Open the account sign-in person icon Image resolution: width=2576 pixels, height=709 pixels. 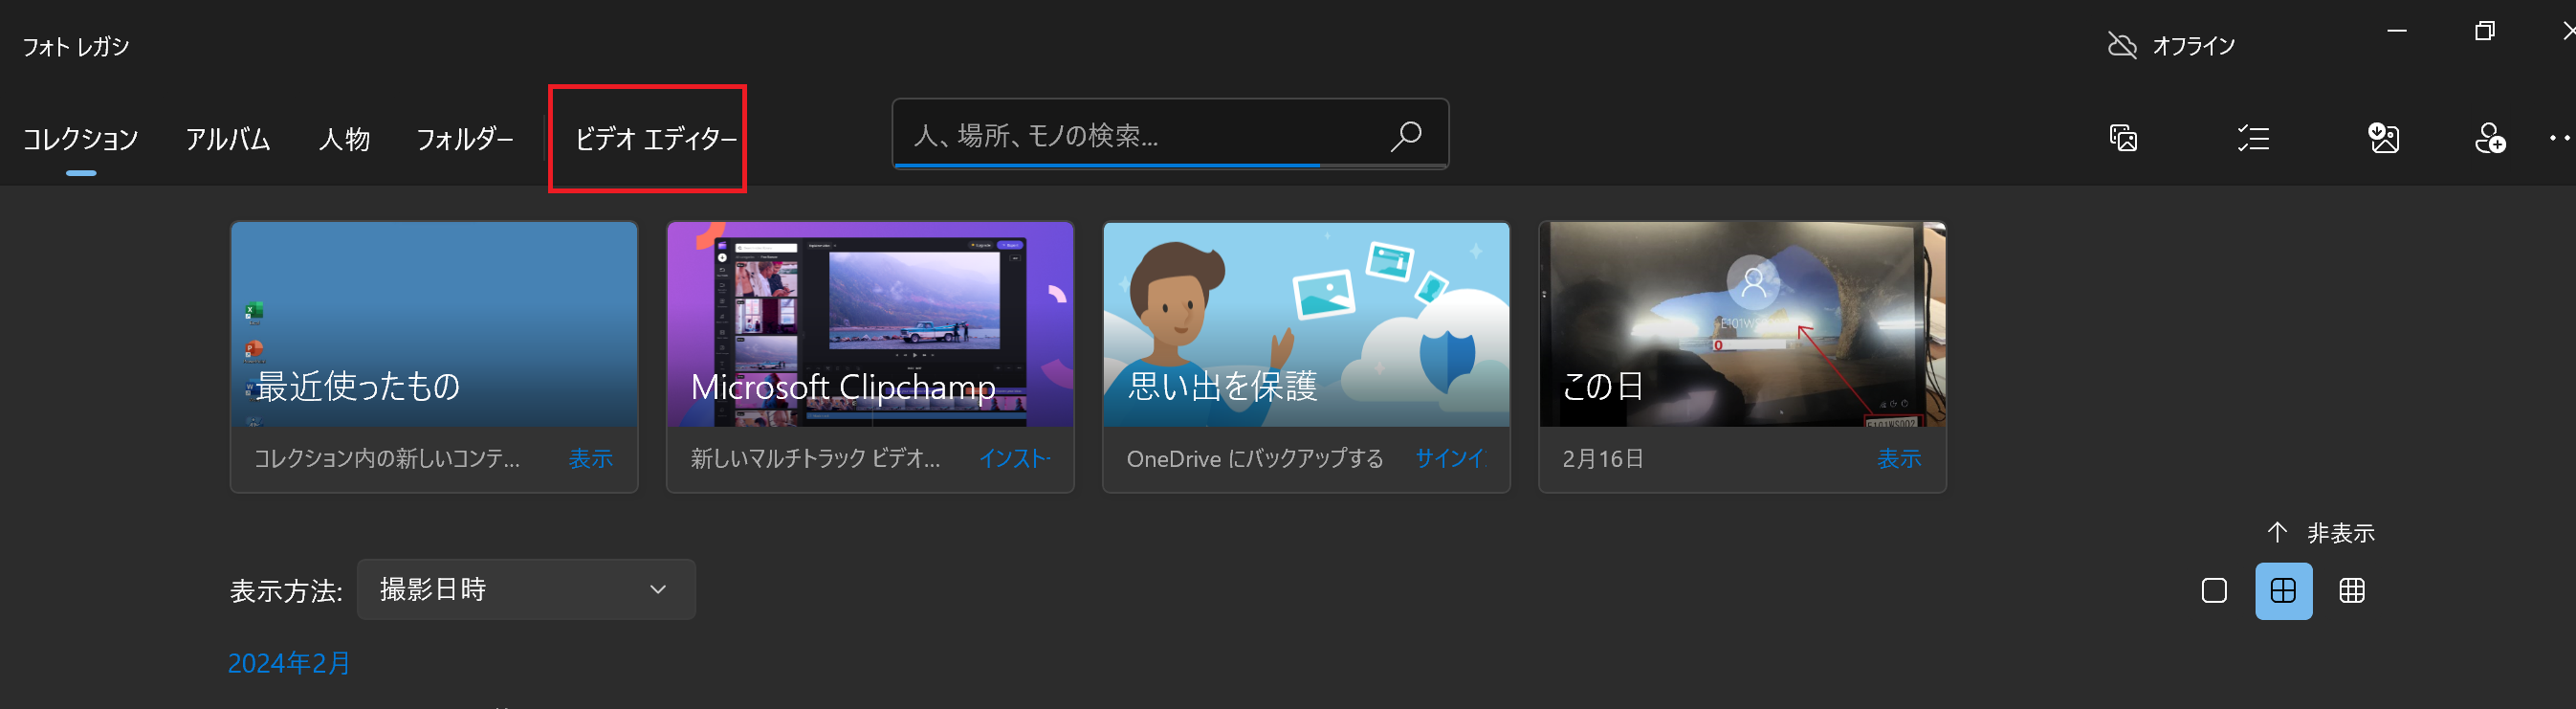2489,138
